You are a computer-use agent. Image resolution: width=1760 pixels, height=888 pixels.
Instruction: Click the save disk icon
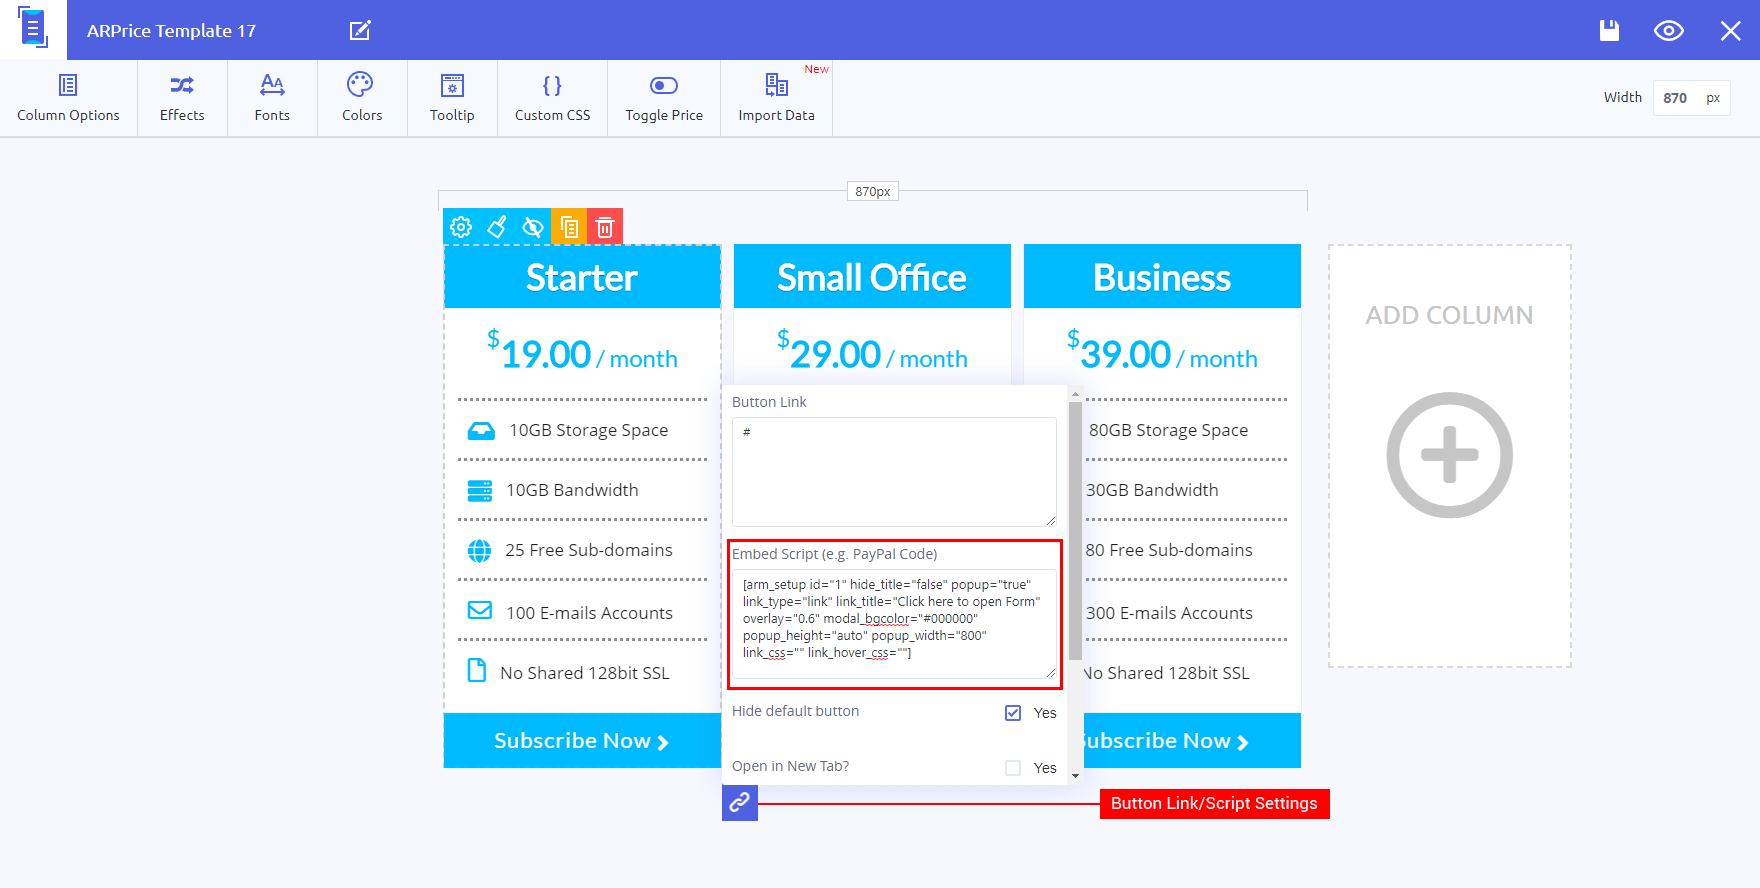click(x=1609, y=30)
